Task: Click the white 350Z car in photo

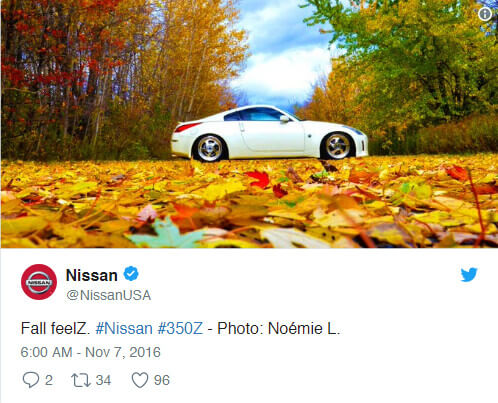Action: (269, 134)
